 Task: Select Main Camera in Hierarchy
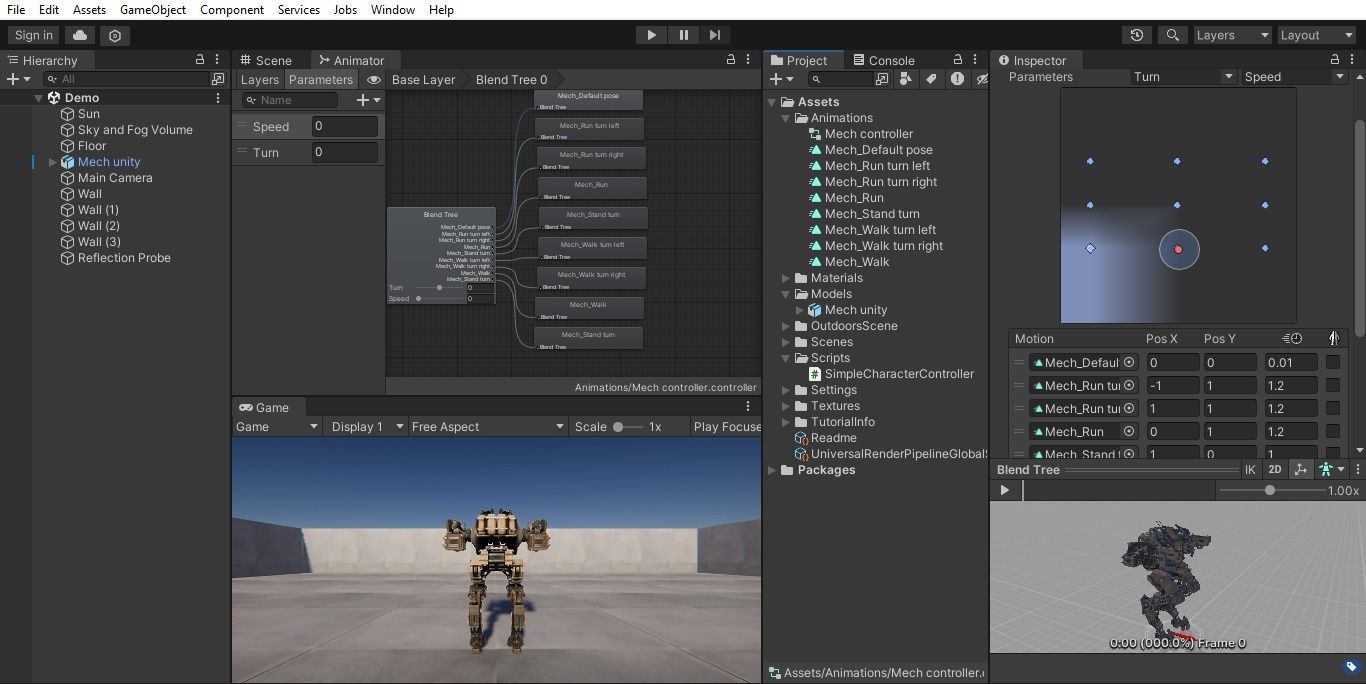[115, 178]
